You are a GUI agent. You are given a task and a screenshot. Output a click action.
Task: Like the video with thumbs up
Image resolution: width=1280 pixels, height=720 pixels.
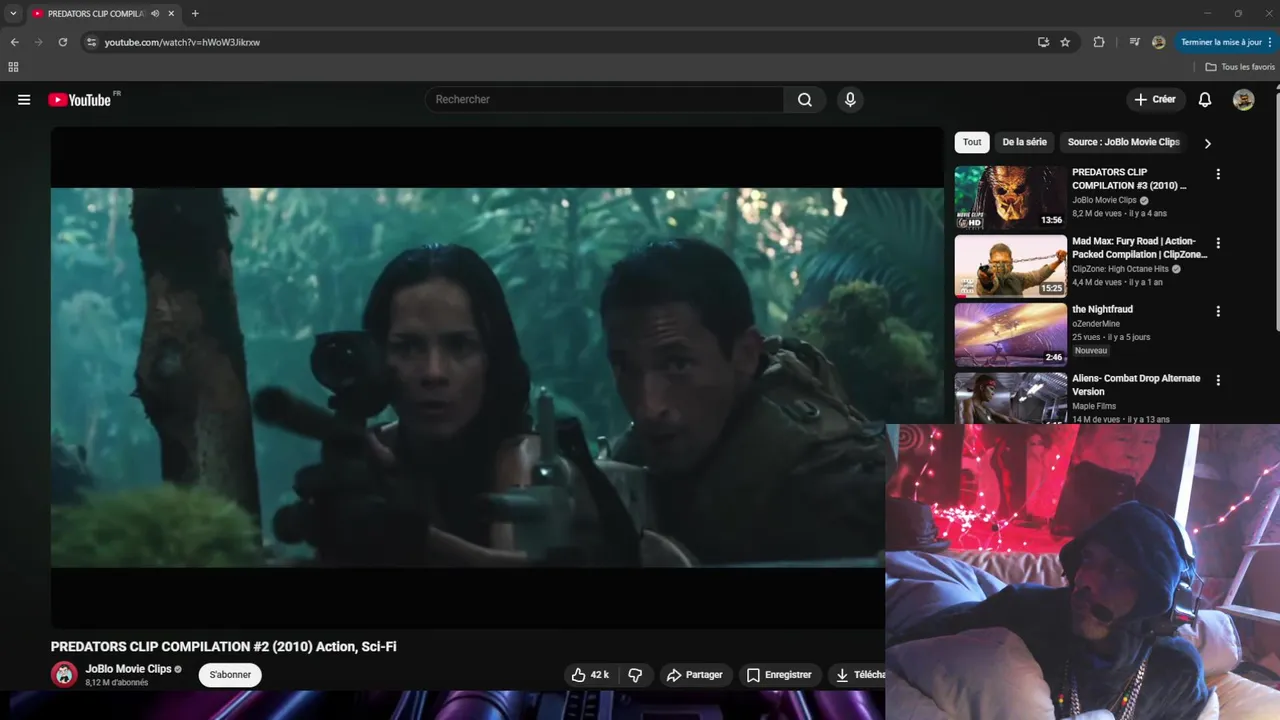coord(590,675)
